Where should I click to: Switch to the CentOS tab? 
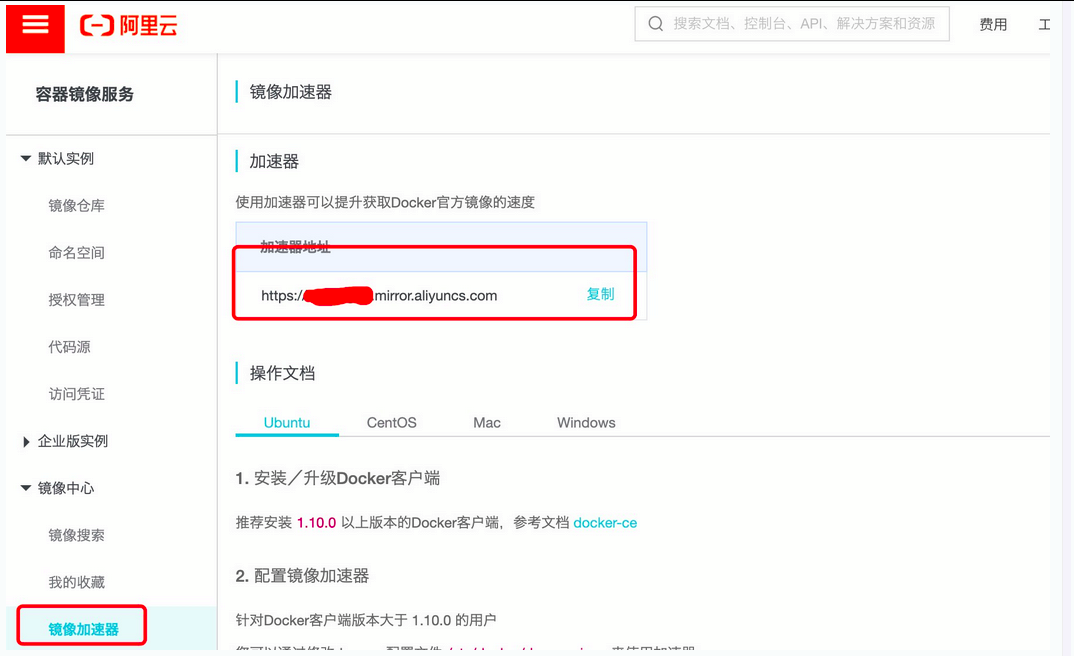pos(392,422)
